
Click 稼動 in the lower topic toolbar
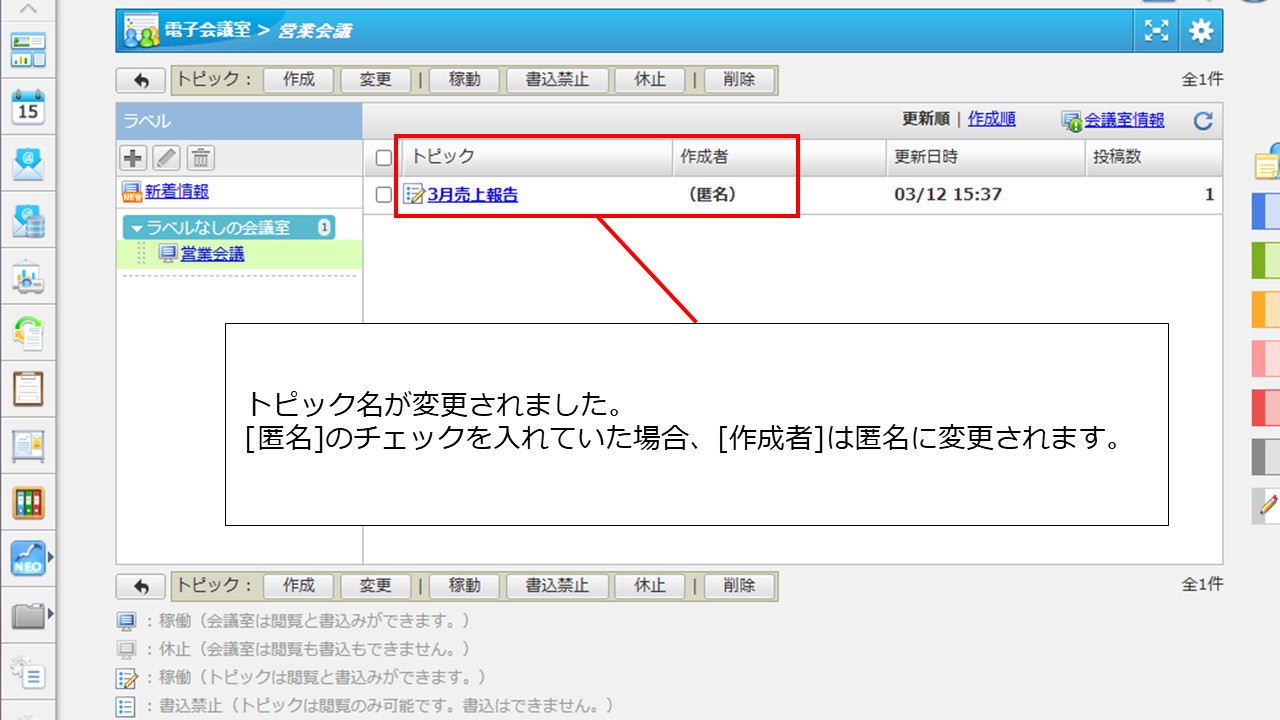point(464,586)
